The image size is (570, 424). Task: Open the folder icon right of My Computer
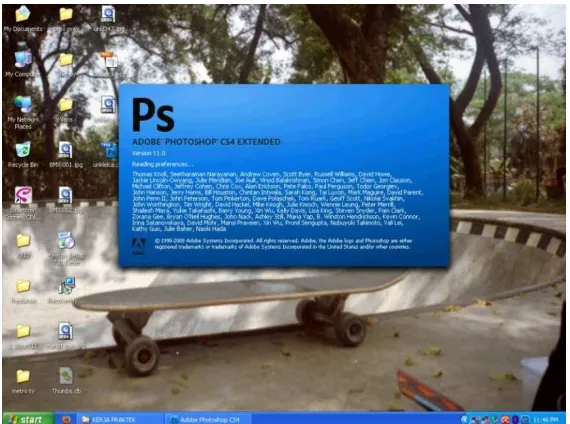[x=66, y=64]
